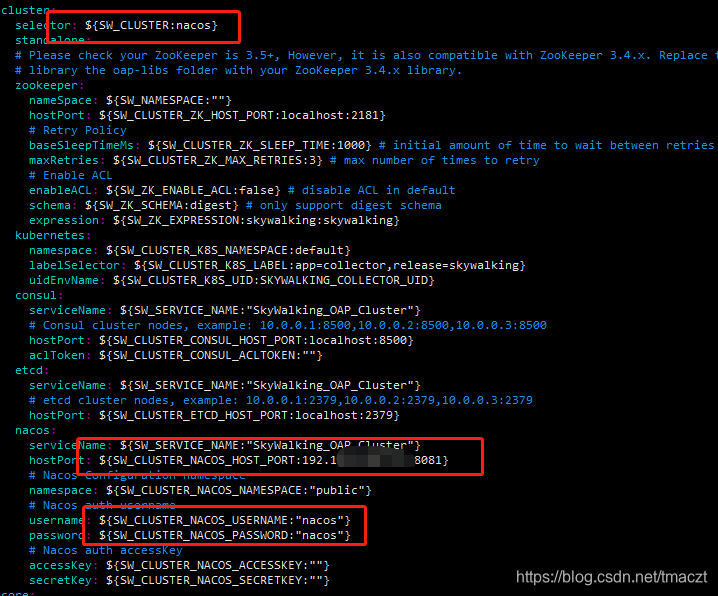The width and height of the screenshot is (718, 596).
Task: Click the ${SW_CLUSTER_ETCD_HOST_PORT:localhost:2379} value
Action: click(x=249, y=416)
